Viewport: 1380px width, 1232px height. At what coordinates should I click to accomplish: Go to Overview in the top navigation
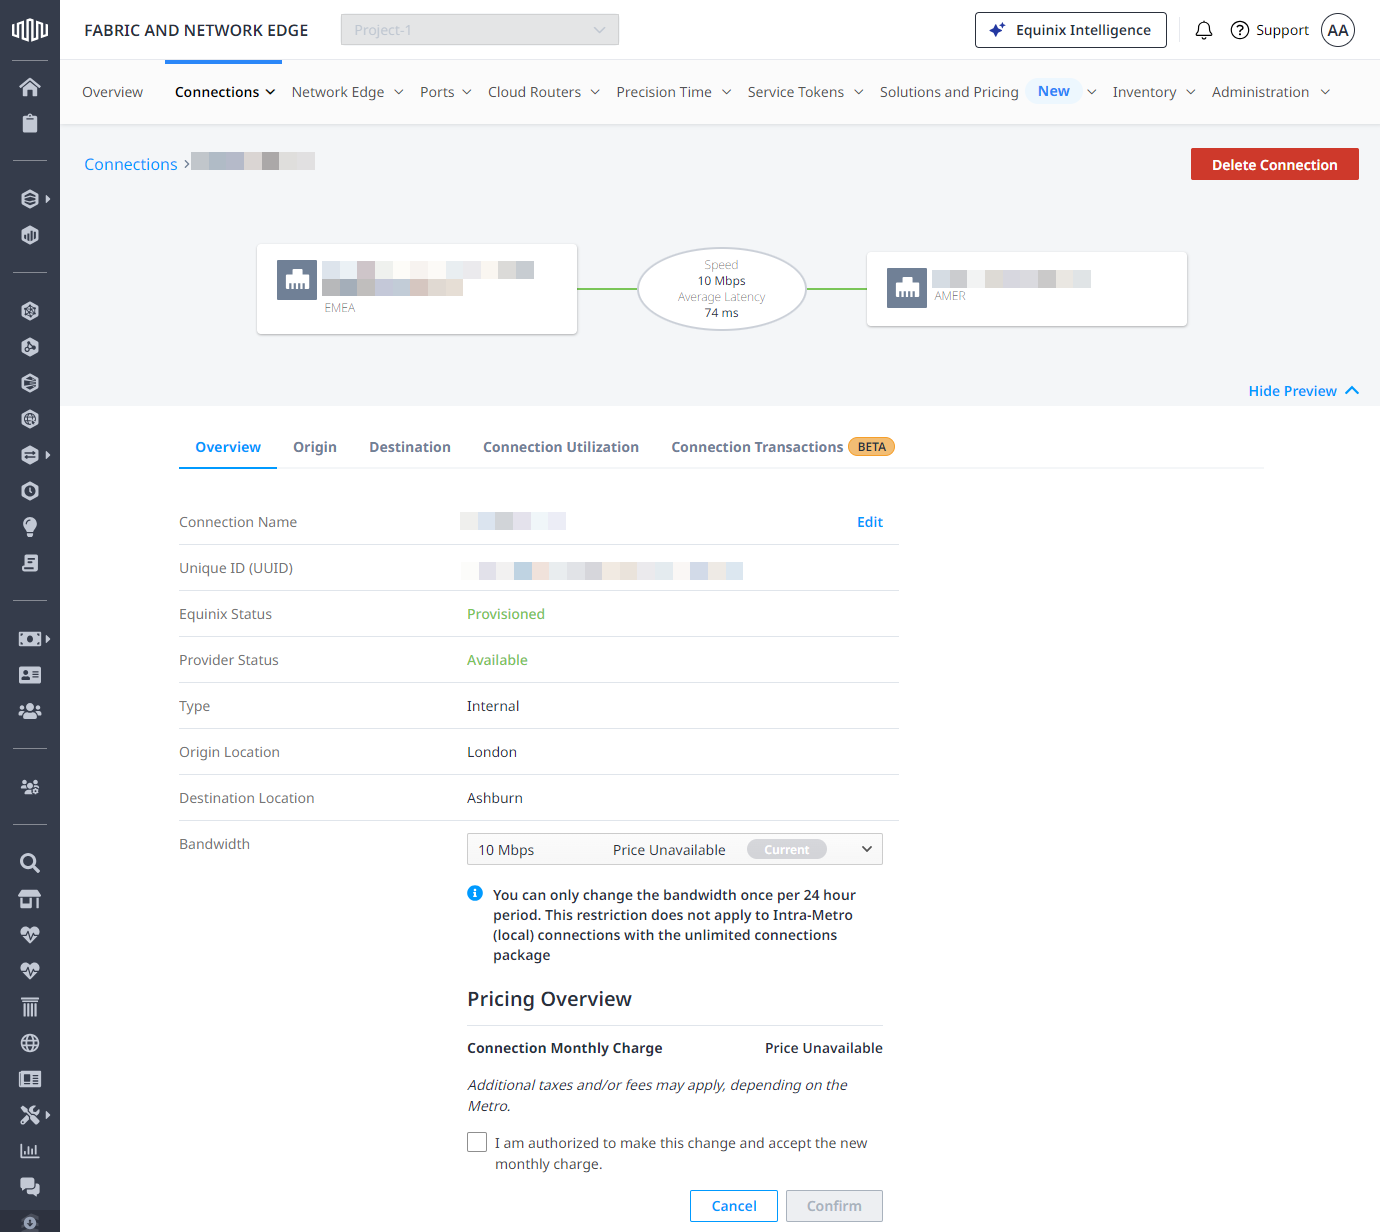click(112, 92)
